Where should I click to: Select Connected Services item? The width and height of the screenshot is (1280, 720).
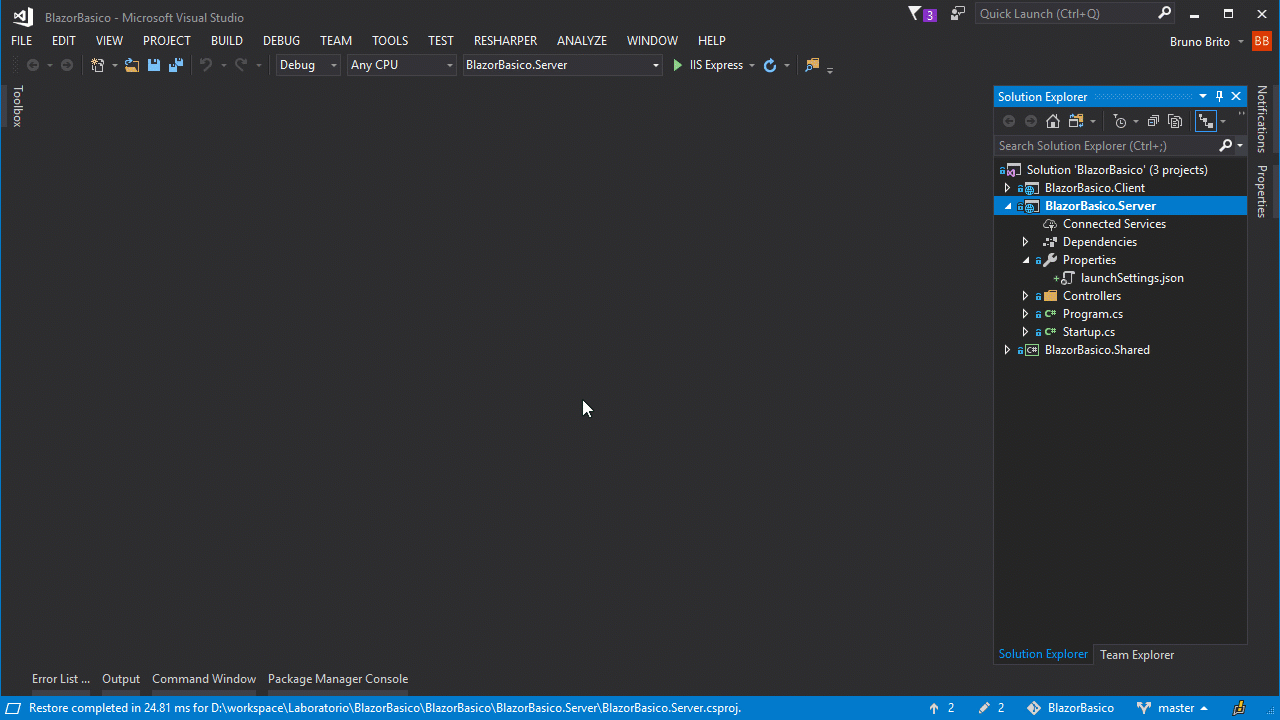tap(1114, 224)
